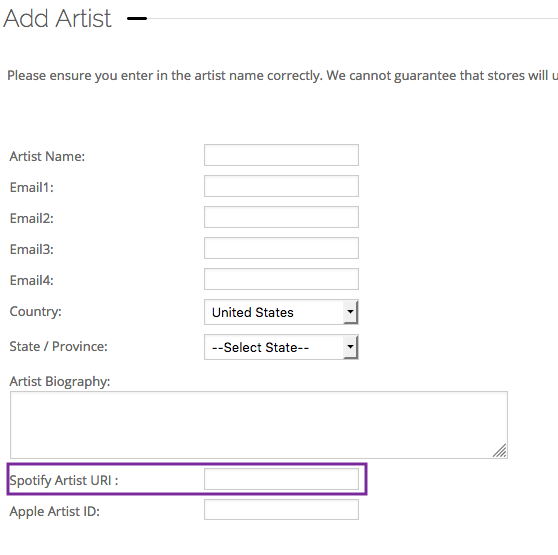
Task: Click the Apple Artist ID label
Action: click(x=55, y=512)
